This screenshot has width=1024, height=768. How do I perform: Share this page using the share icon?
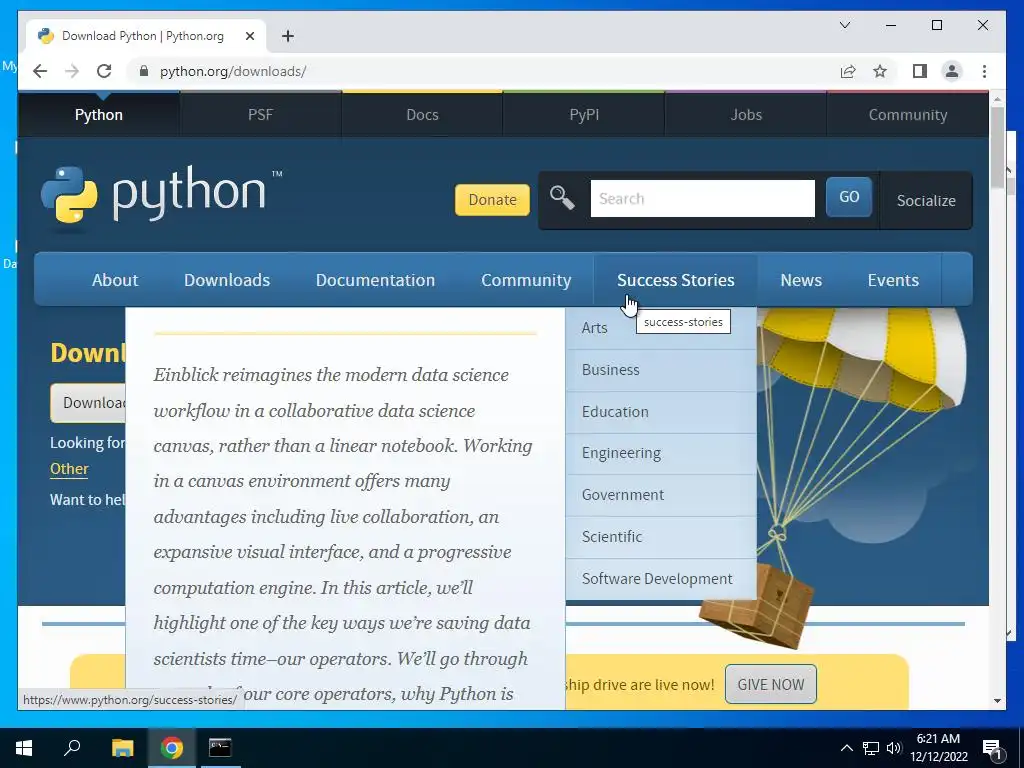point(848,71)
